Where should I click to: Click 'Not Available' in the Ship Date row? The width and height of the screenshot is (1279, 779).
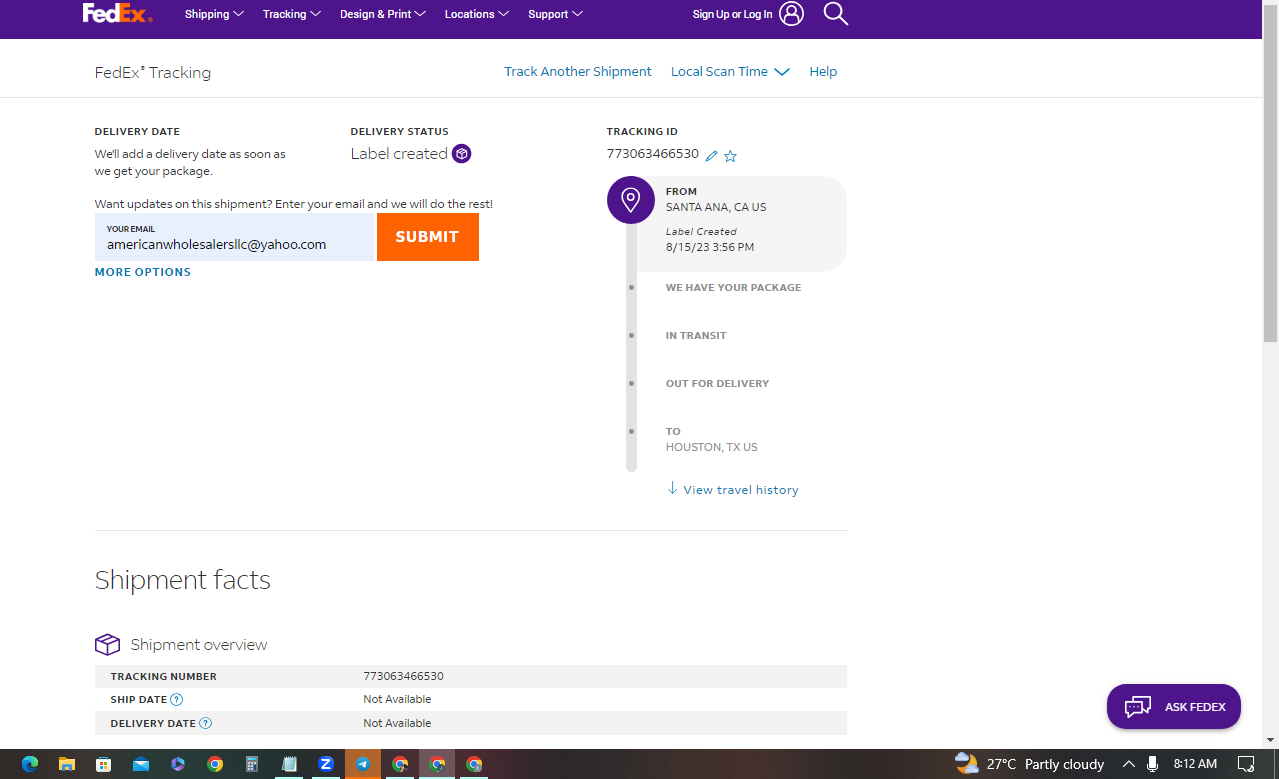[397, 700]
